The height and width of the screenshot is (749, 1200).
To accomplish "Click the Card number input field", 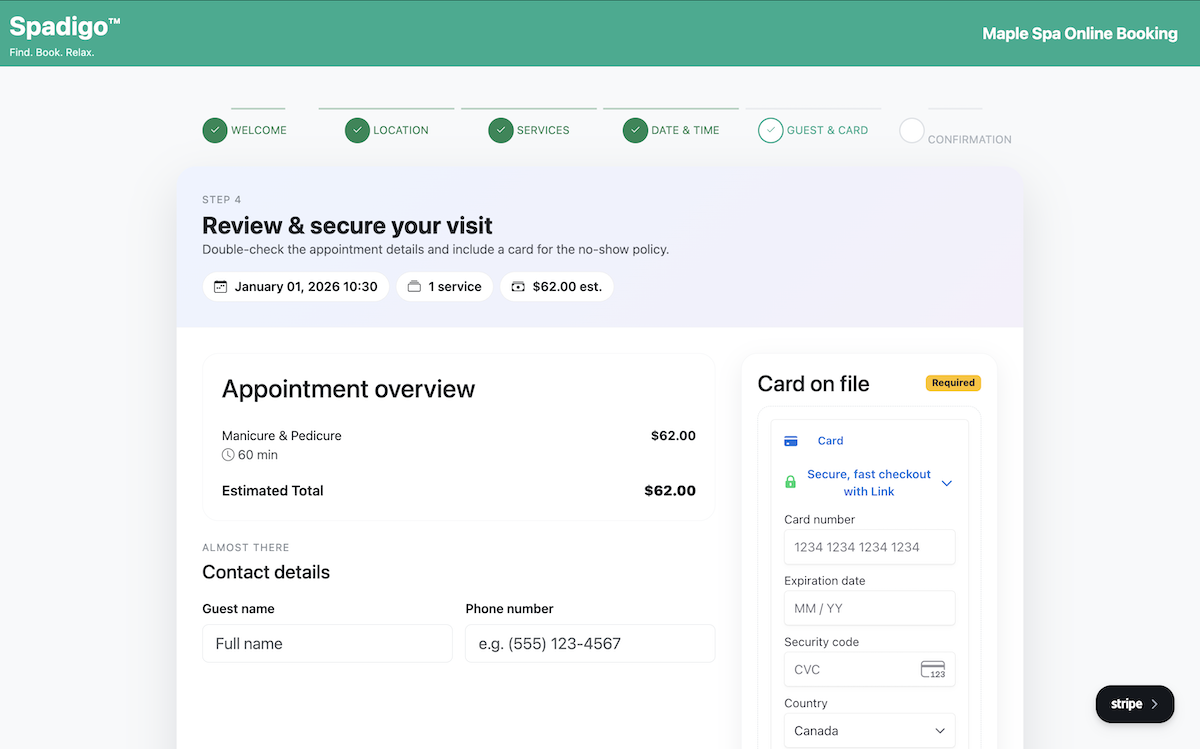I will tap(869, 547).
